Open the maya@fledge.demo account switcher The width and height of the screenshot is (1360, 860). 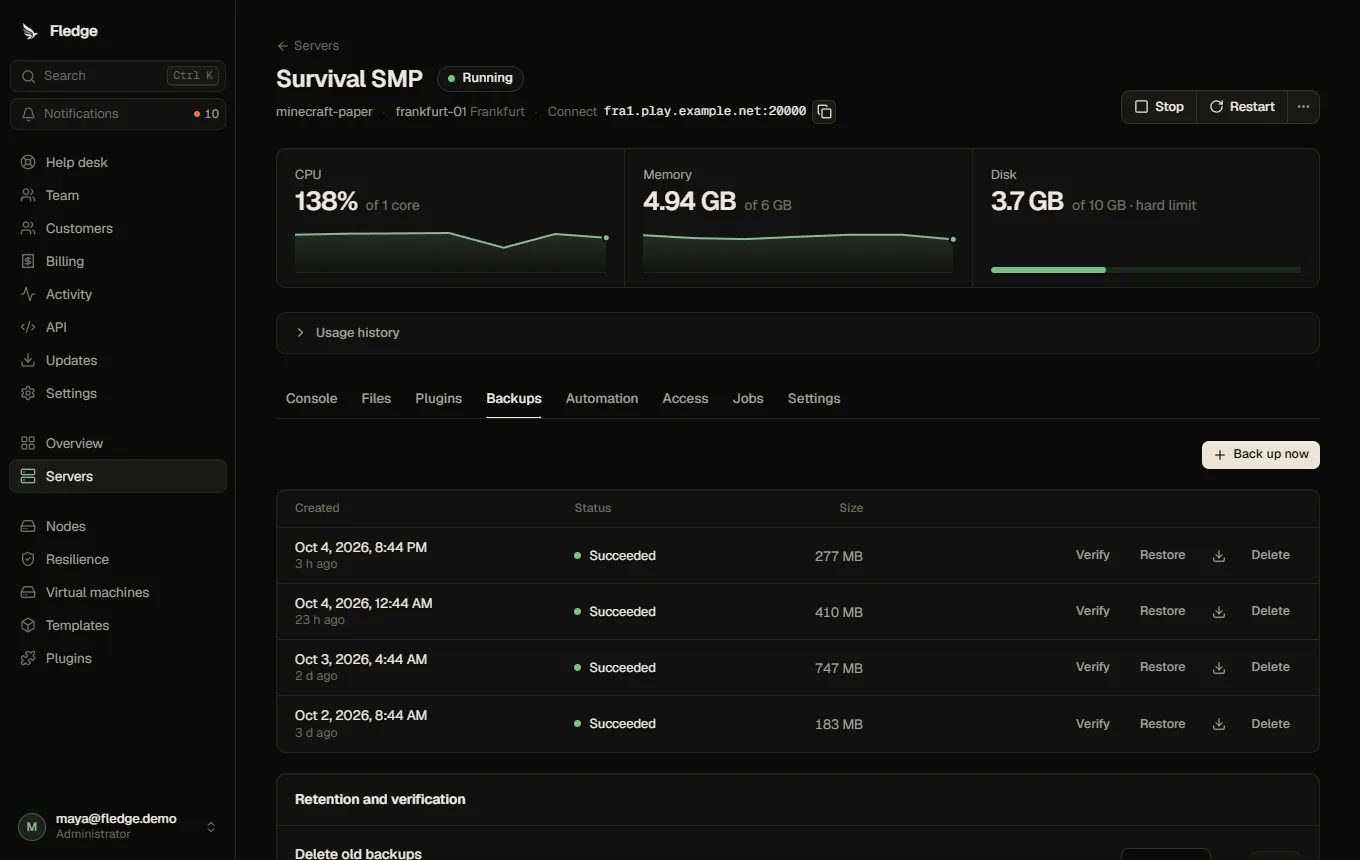118,826
